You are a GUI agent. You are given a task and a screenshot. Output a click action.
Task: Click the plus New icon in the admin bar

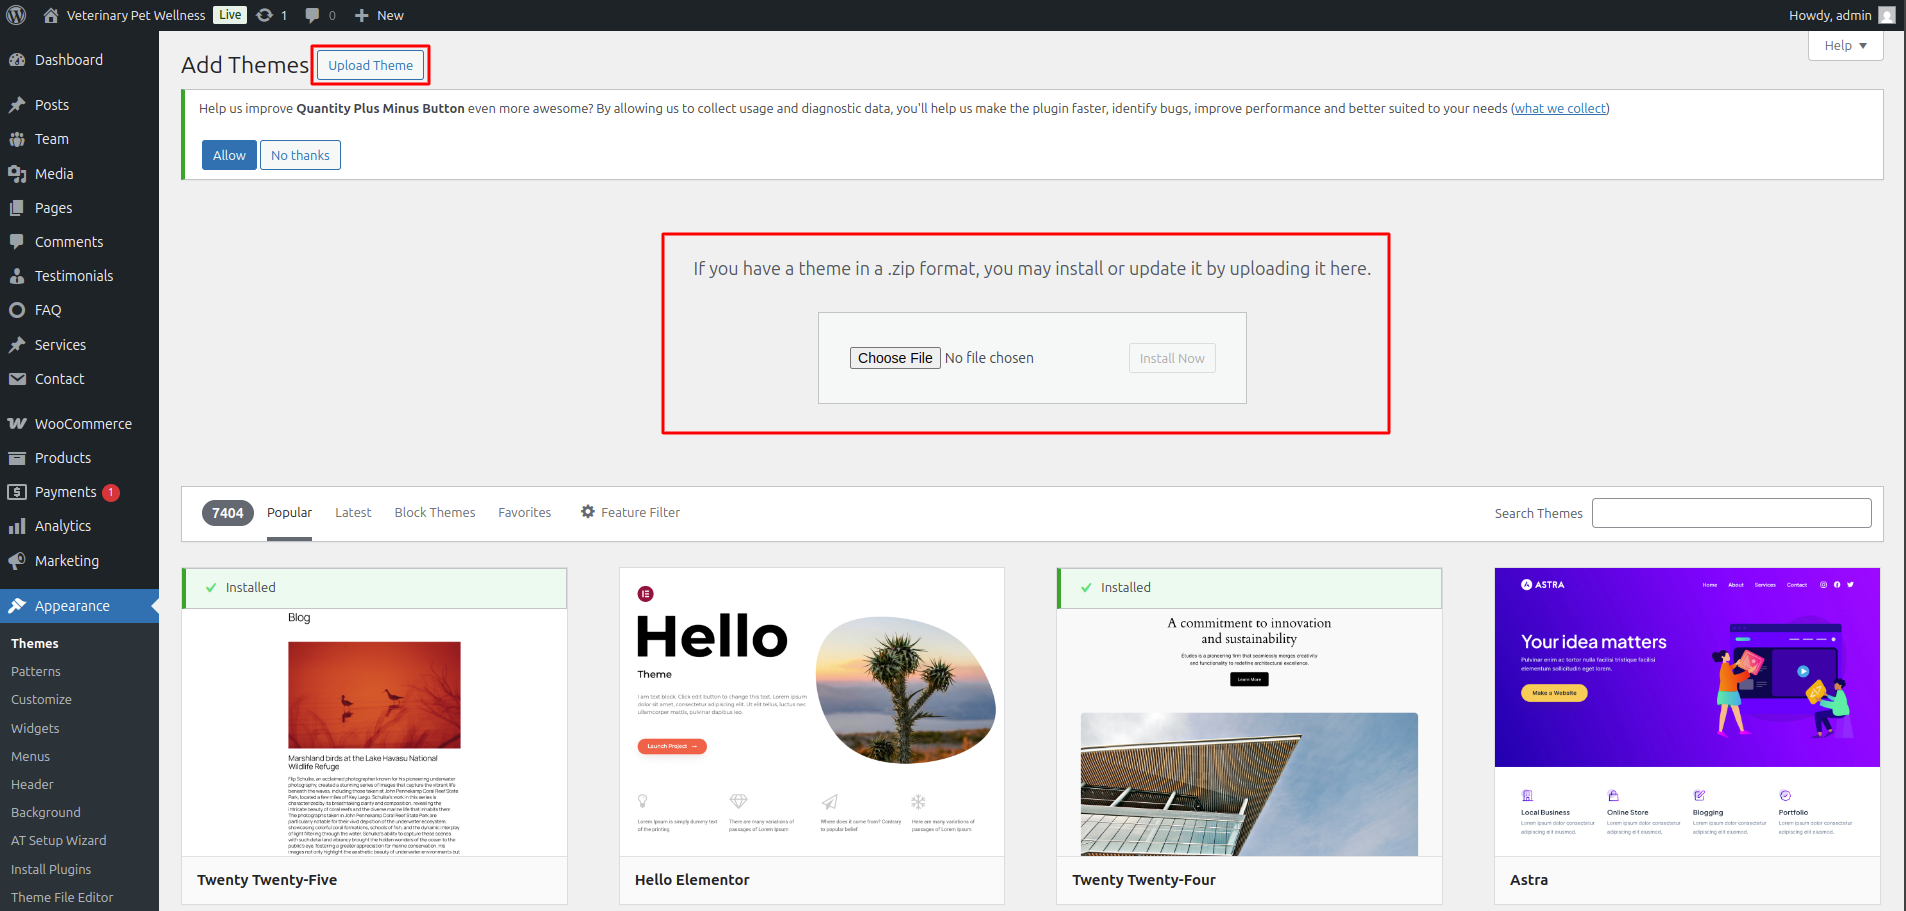[x=362, y=15]
